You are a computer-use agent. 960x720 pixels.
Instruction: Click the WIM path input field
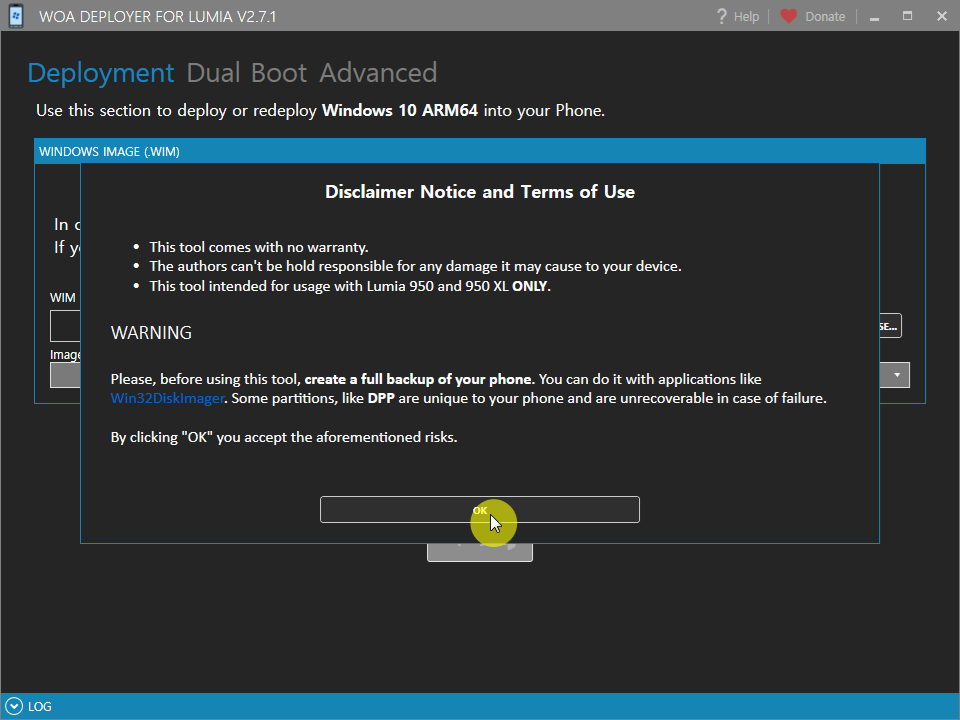click(x=65, y=326)
